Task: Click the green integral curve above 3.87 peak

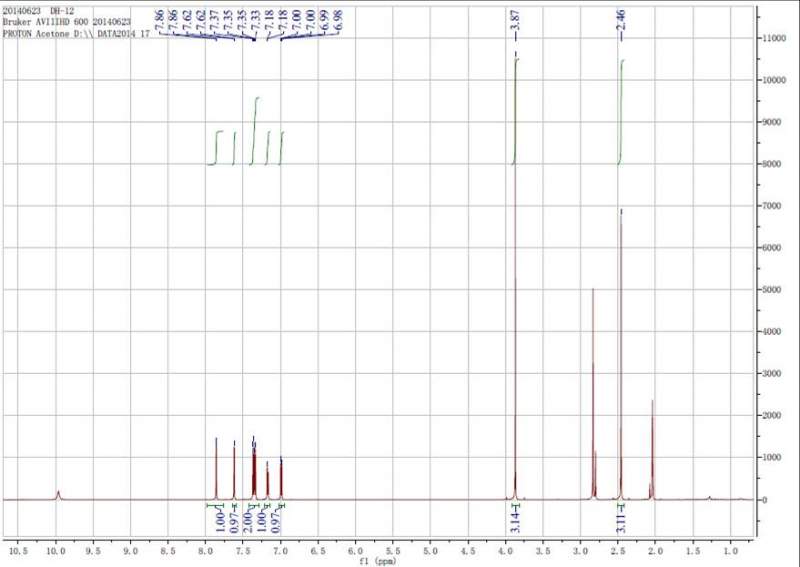Action: click(x=515, y=112)
